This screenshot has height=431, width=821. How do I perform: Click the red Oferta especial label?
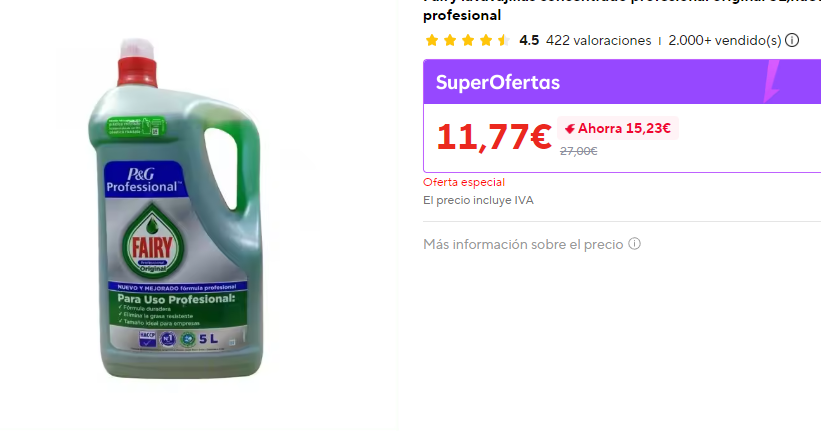tap(464, 182)
